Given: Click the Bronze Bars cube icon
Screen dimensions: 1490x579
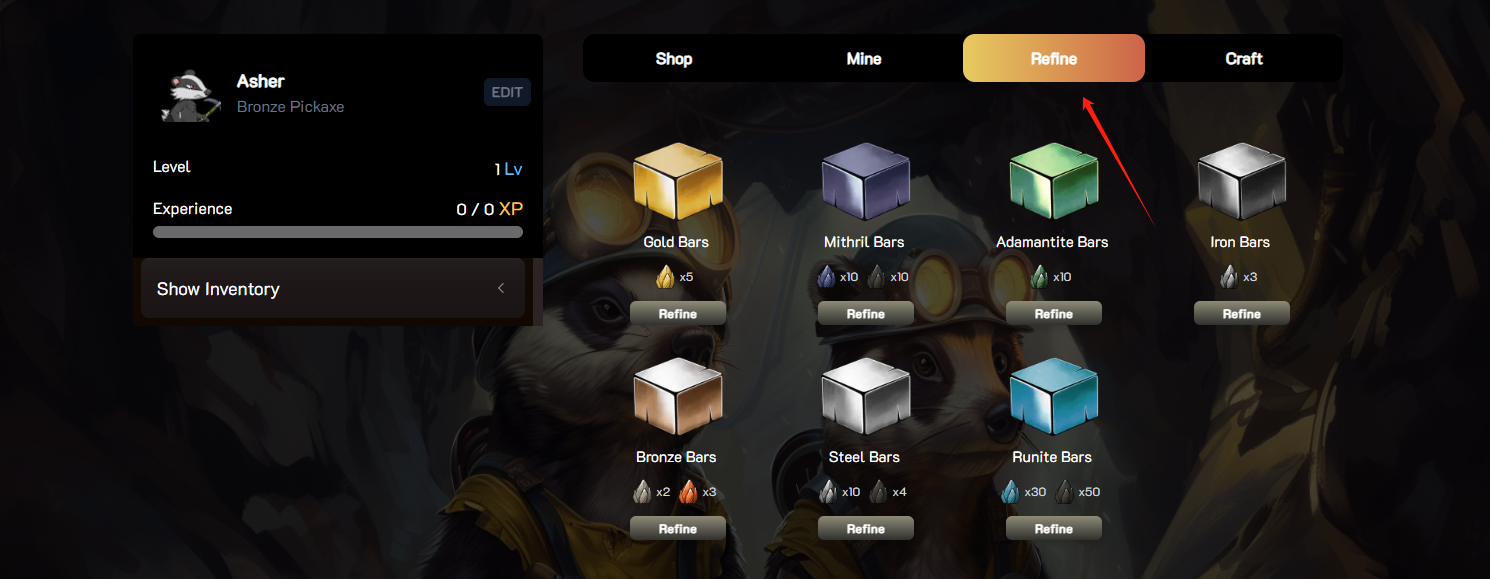Looking at the screenshot, I should 678,399.
